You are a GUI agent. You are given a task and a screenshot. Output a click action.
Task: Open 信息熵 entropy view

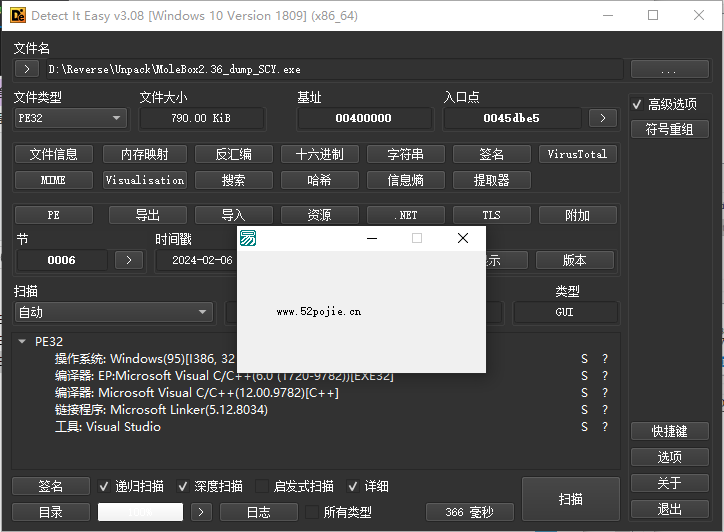[405, 180]
